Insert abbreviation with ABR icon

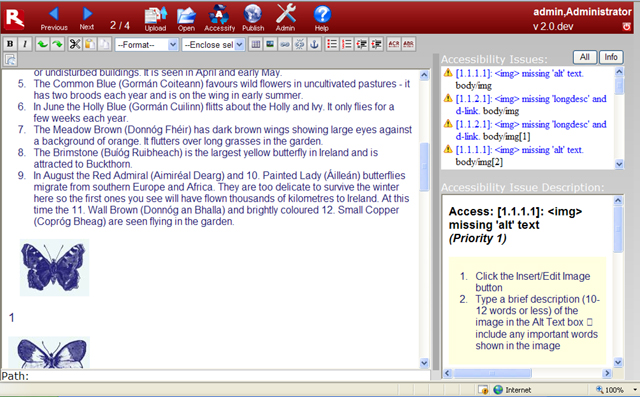pos(408,44)
